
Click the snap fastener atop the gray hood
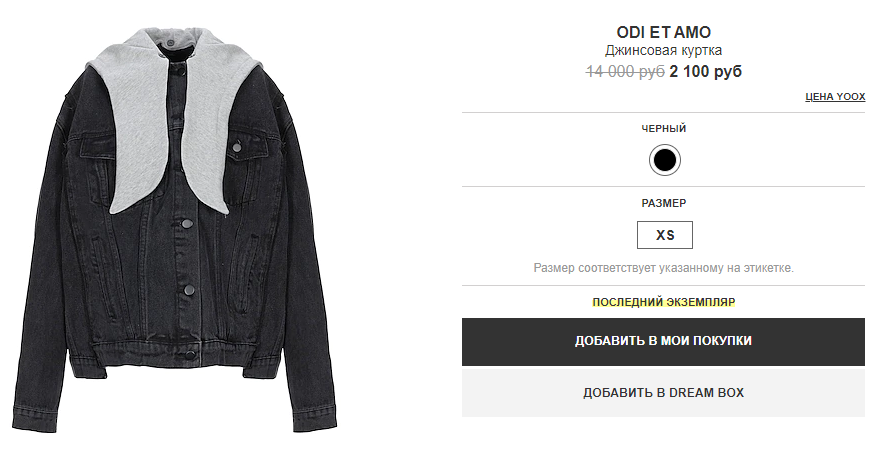pyautogui.click(x=170, y=42)
